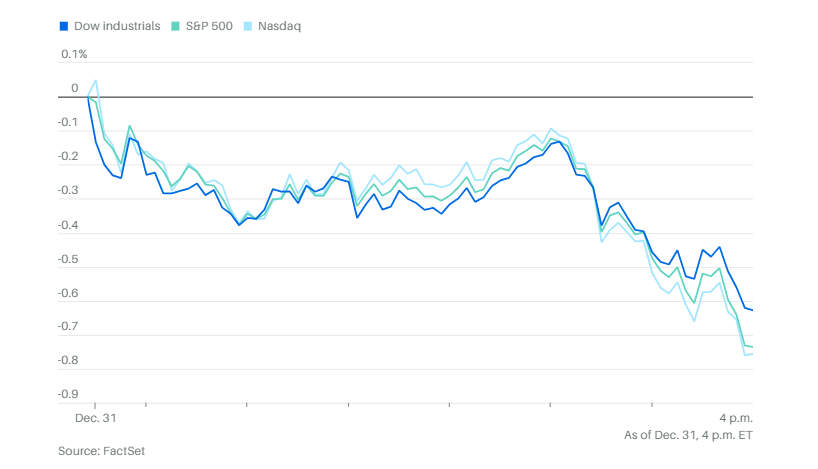The image size is (818, 469).
Task: Click the -0.3 y-axis label
Action: click(68, 190)
